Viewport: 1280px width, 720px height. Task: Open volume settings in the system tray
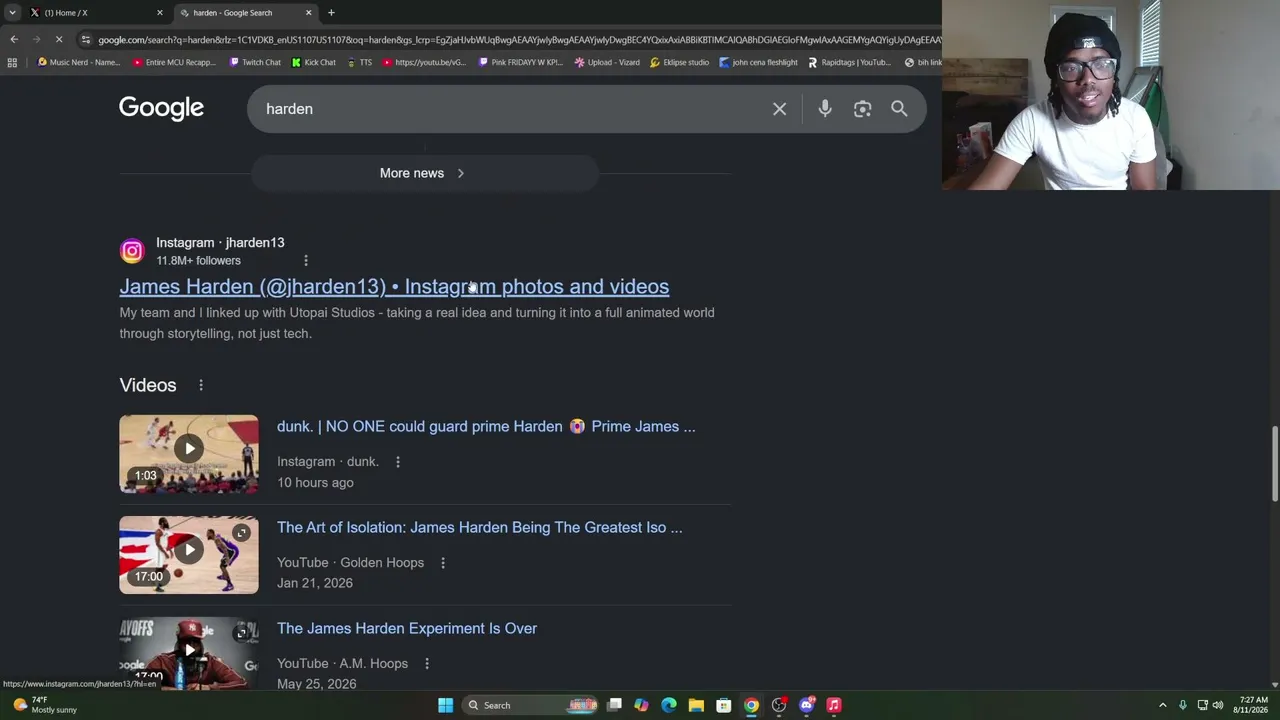coord(1218,705)
